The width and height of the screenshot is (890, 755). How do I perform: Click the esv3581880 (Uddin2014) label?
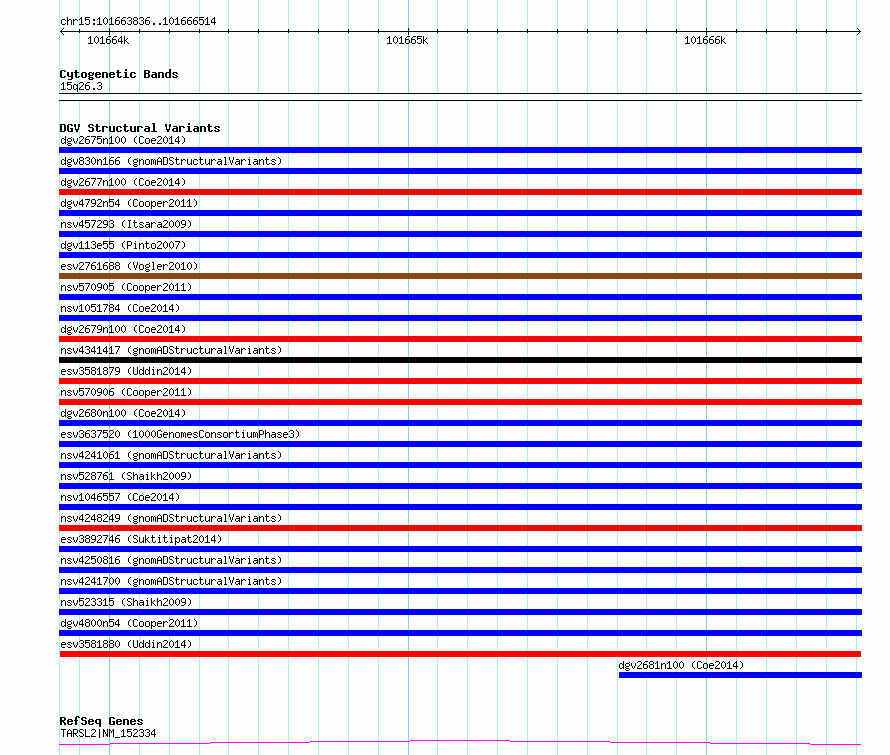(x=126, y=644)
